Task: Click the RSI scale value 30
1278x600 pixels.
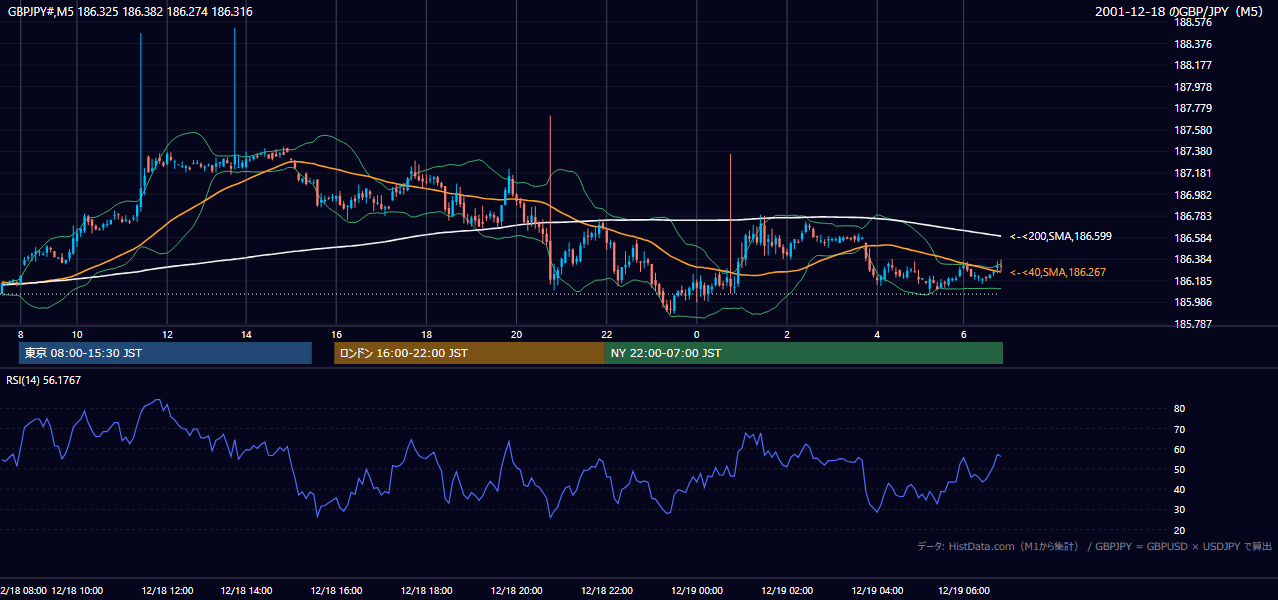Action: [1179, 510]
